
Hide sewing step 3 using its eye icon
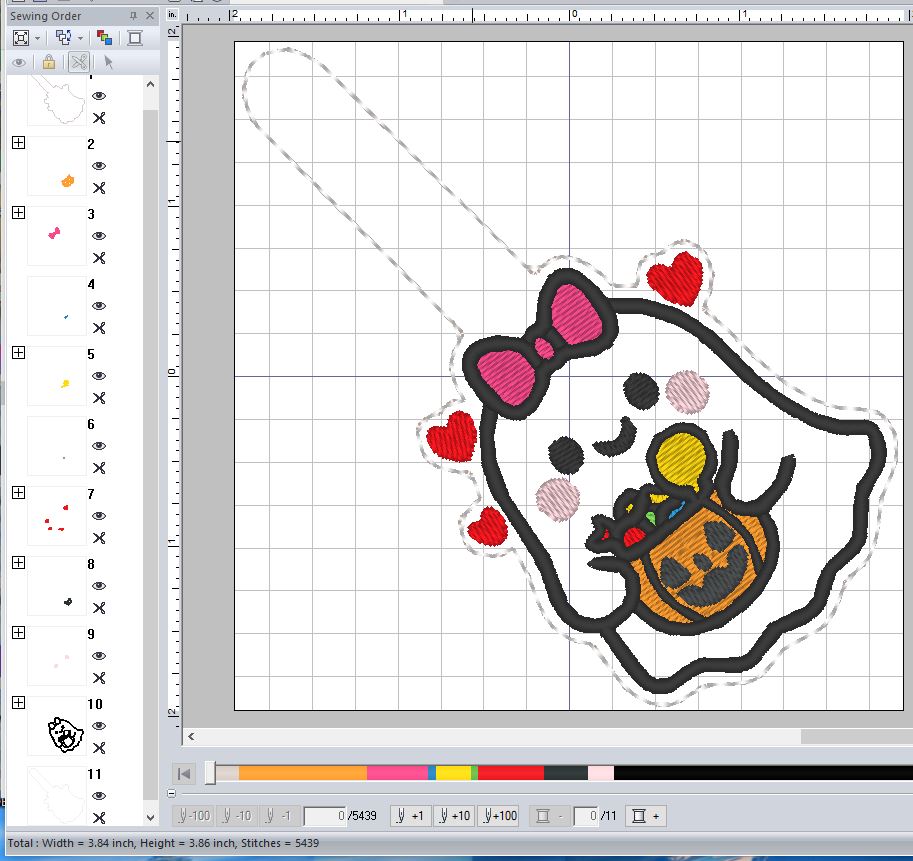[99, 236]
